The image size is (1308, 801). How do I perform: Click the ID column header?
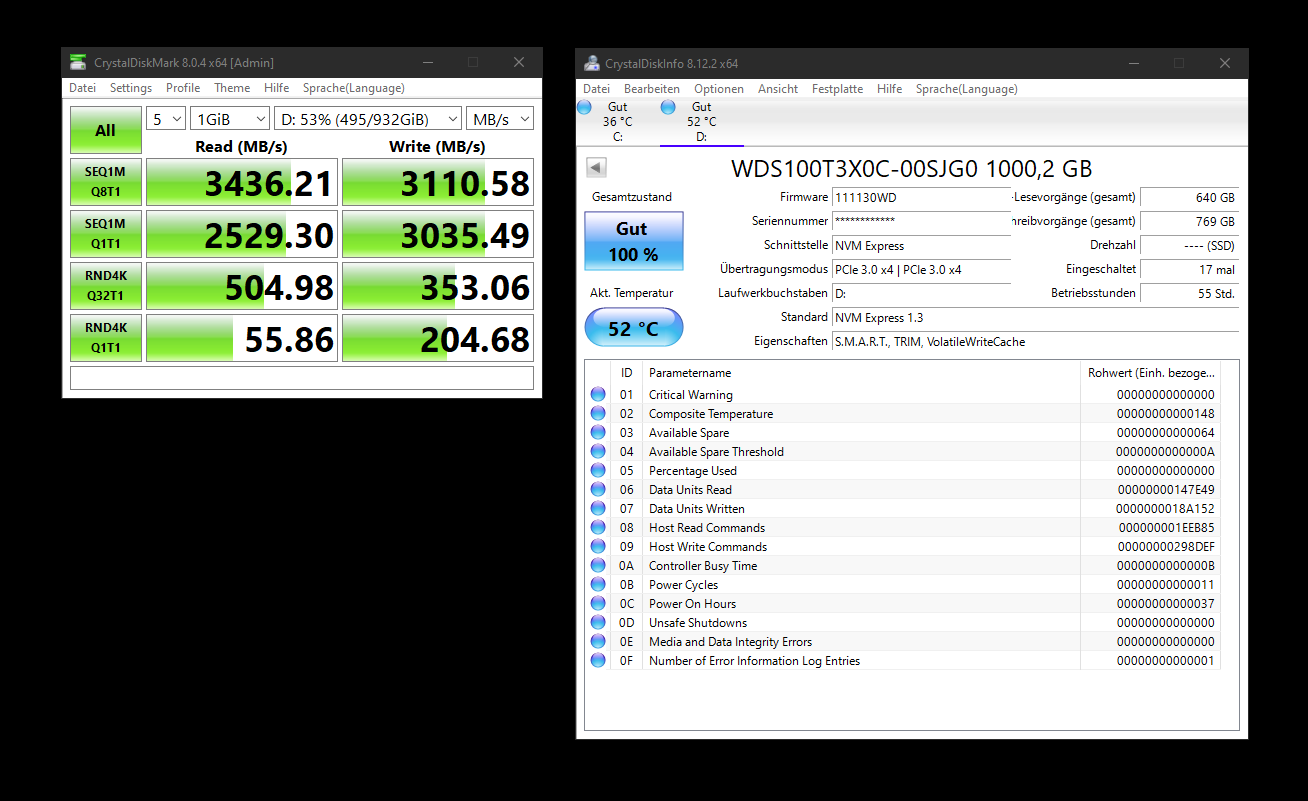[627, 373]
